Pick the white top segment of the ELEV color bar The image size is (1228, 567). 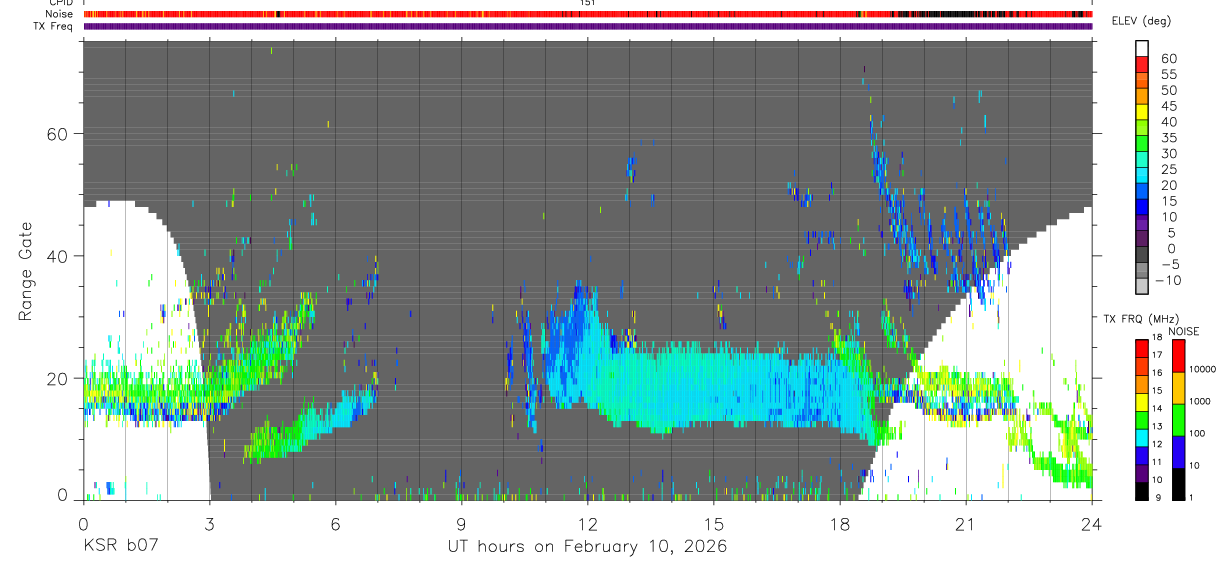(1143, 48)
